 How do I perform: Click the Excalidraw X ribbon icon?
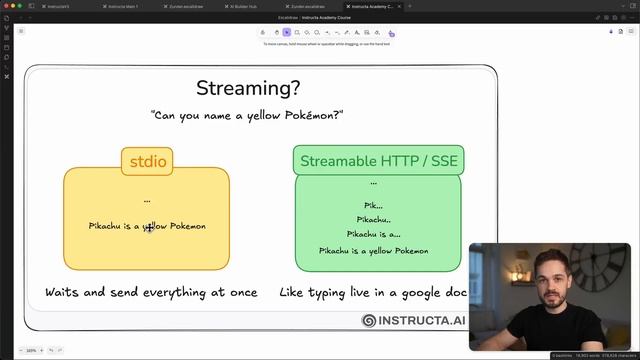pos(7,76)
